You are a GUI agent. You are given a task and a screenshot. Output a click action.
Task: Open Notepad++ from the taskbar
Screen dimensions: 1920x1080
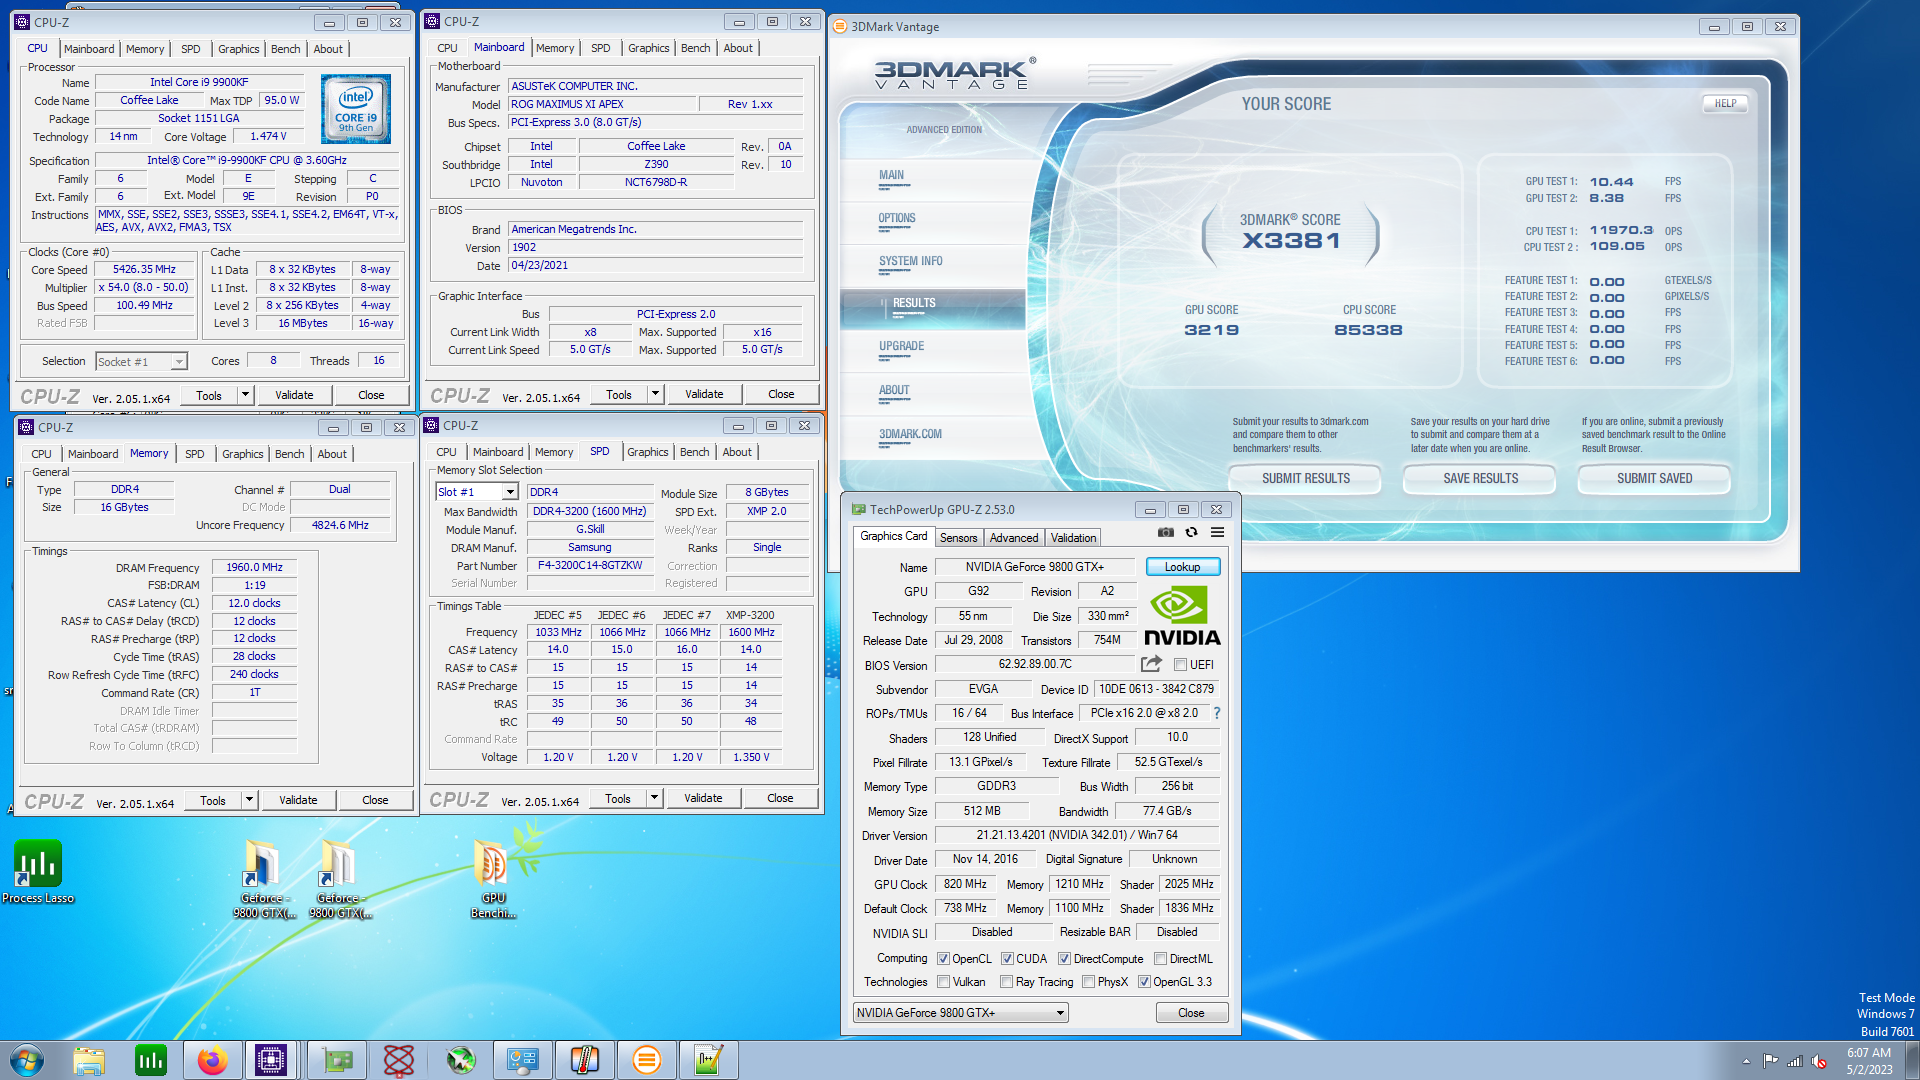click(x=709, y=1060)
